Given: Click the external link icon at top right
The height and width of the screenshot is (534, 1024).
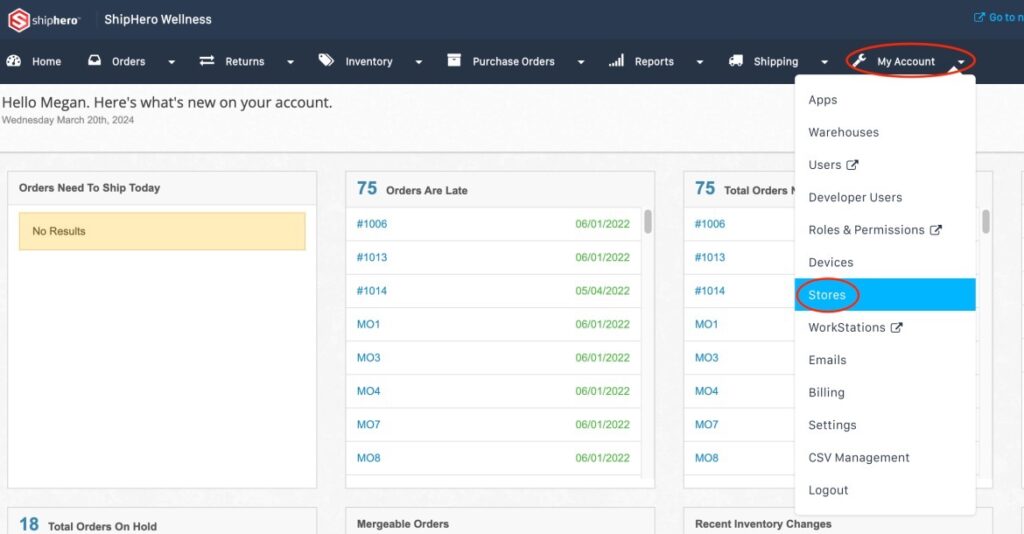Looking at the screenshot, I should pos(979,18).
